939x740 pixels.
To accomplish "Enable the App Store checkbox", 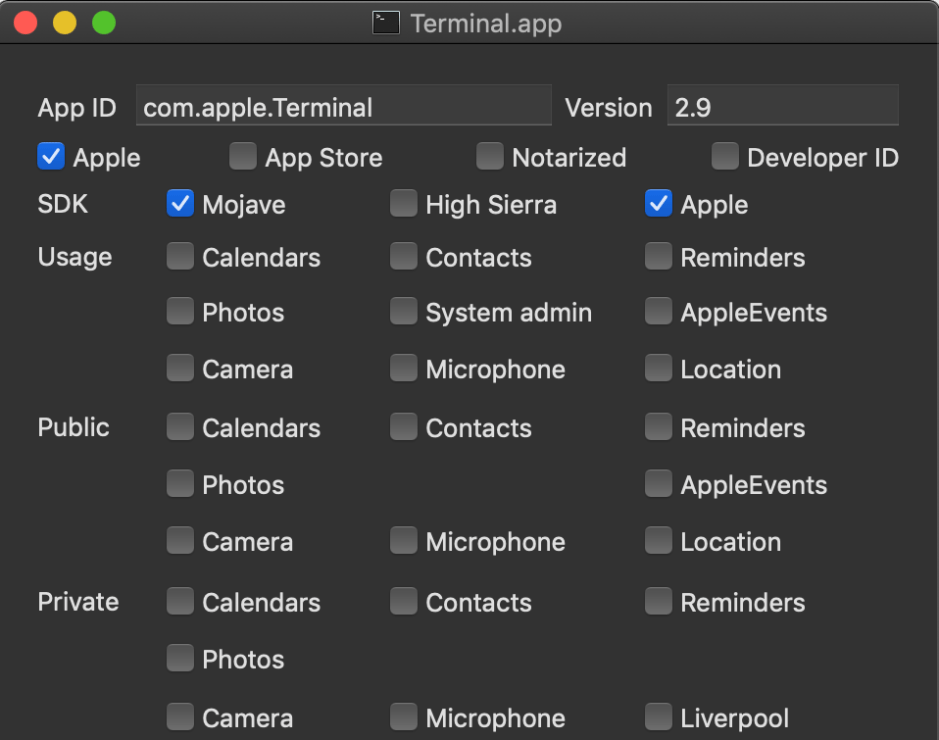I will (x=243, y=157).
